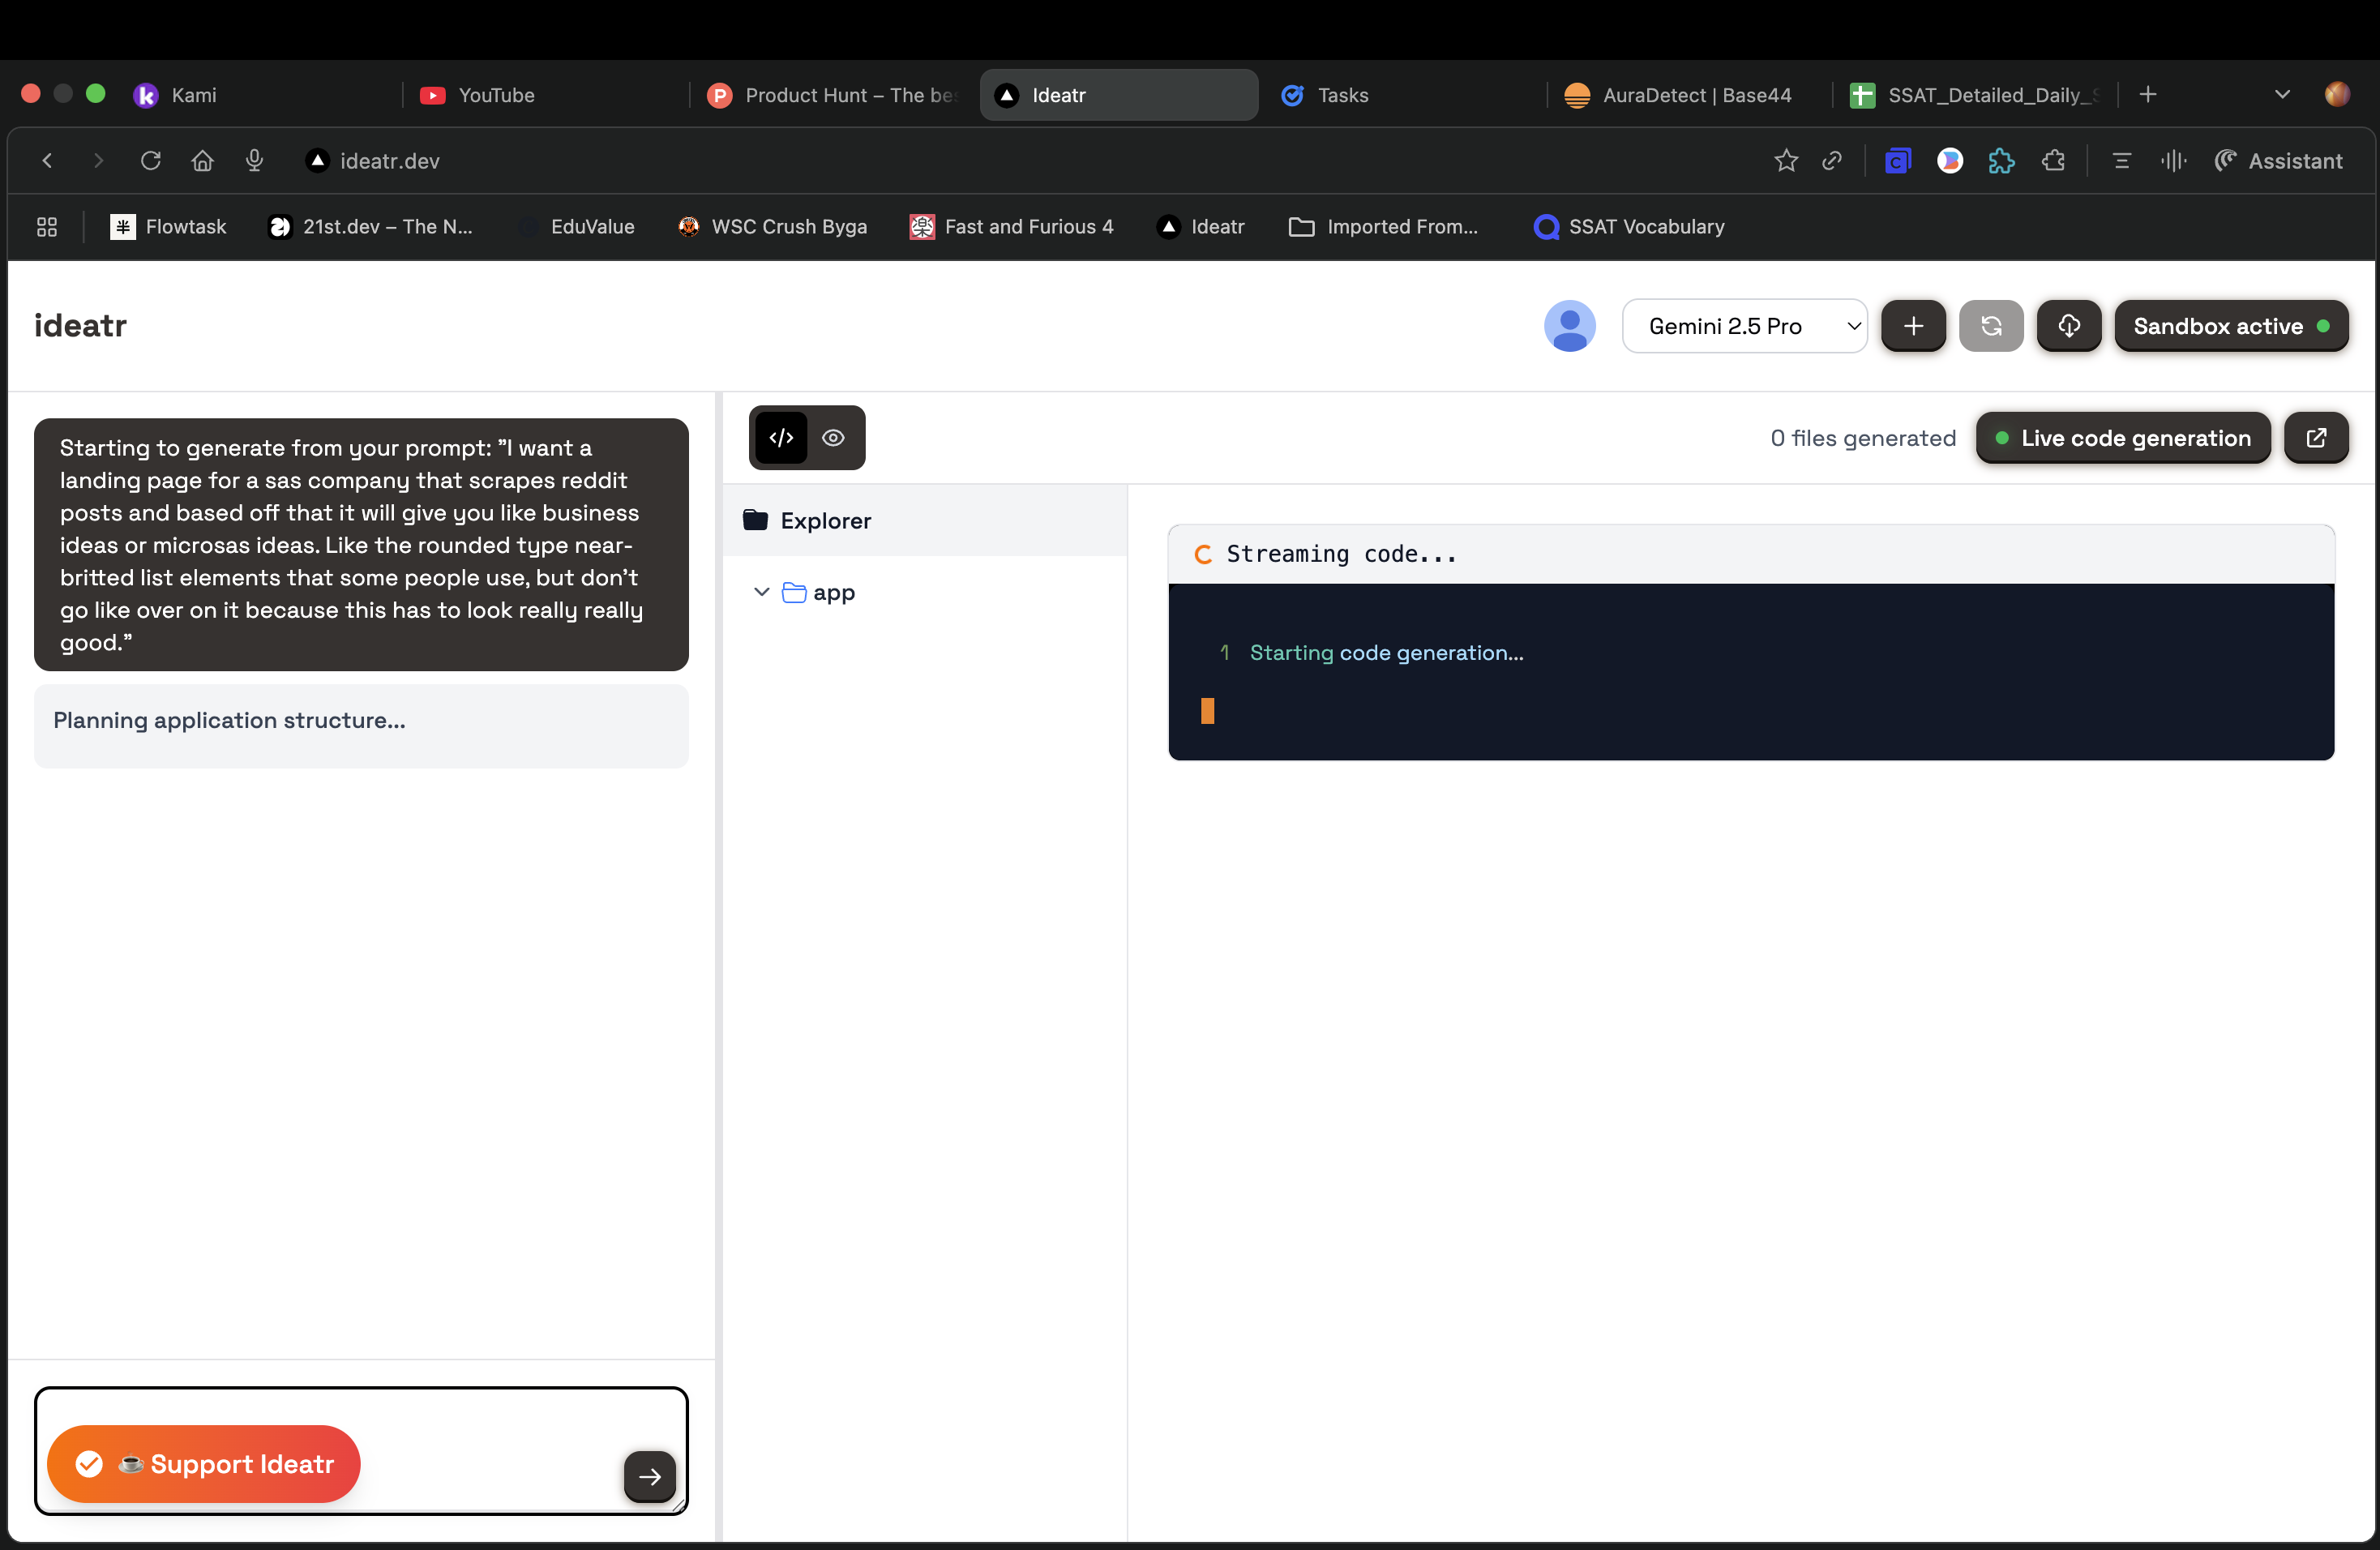Open SSAT Vocabulary bookmark
Screen dimensions: 2380x1550
tap(1629, 227)
